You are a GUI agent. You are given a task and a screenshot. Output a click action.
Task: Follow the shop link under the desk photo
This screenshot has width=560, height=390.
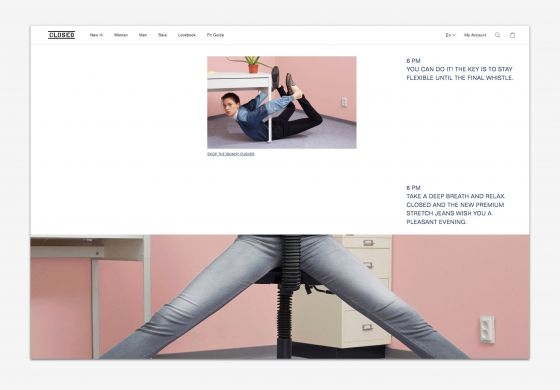231,154
